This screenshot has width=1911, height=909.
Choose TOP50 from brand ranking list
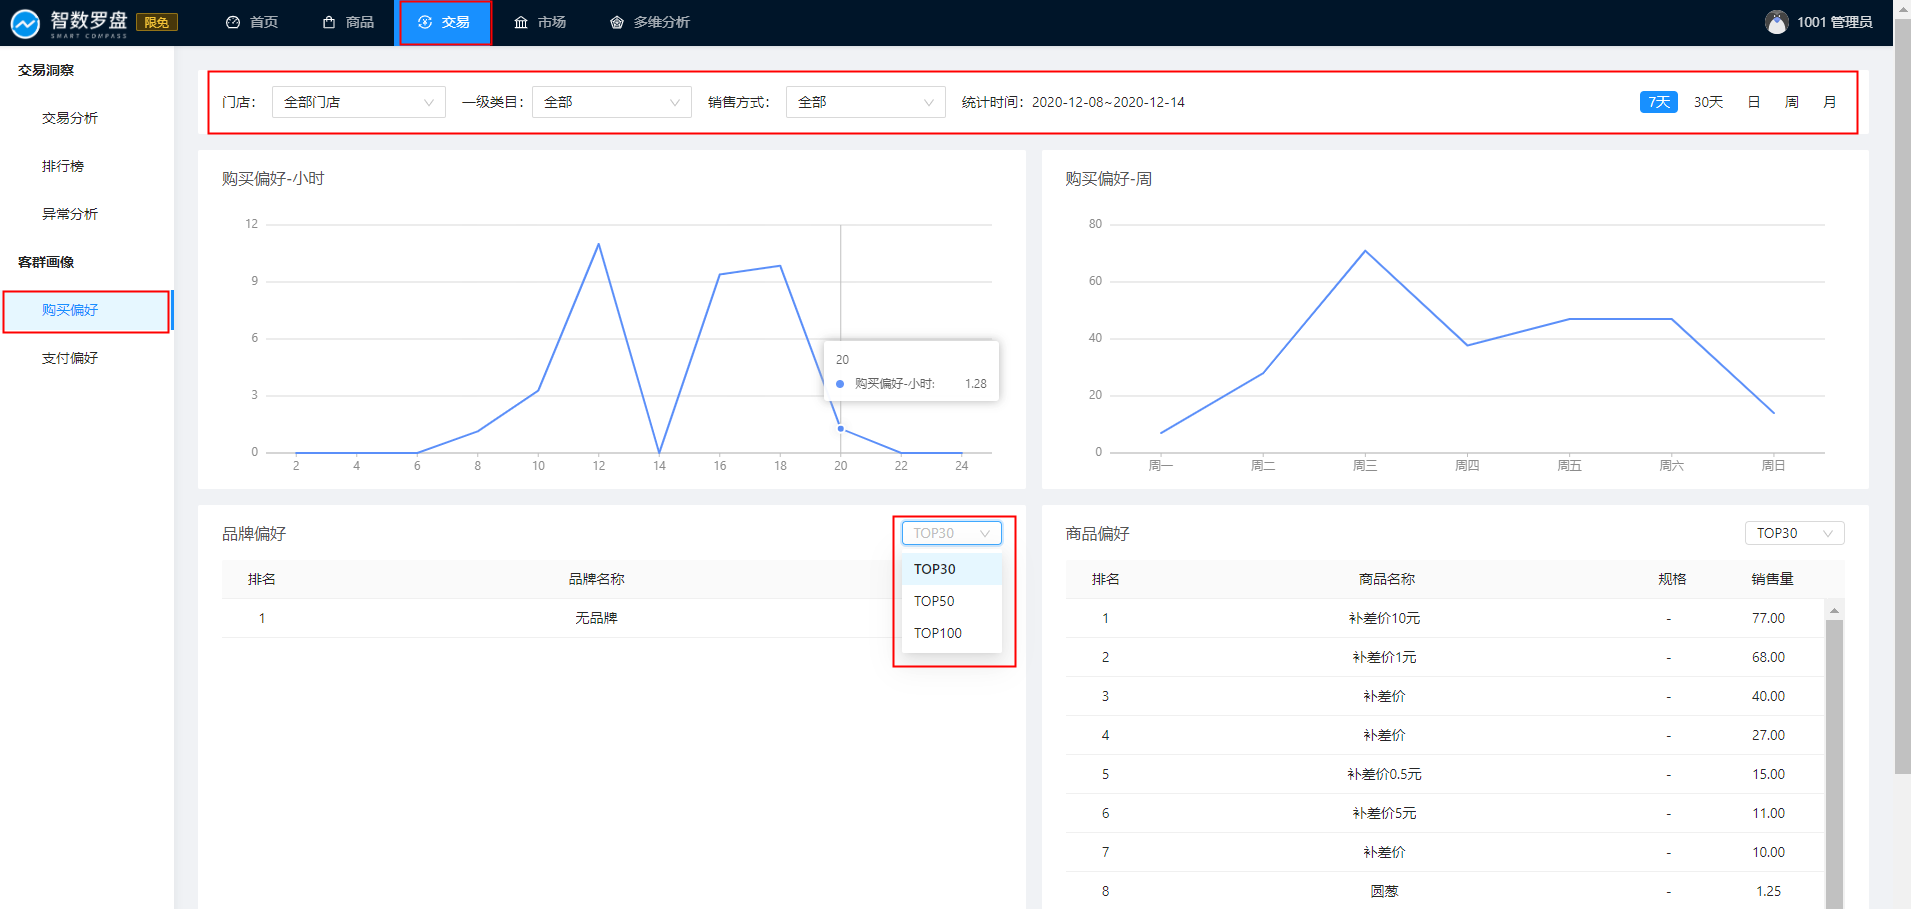pyautogui.click(x=934, y=601)
